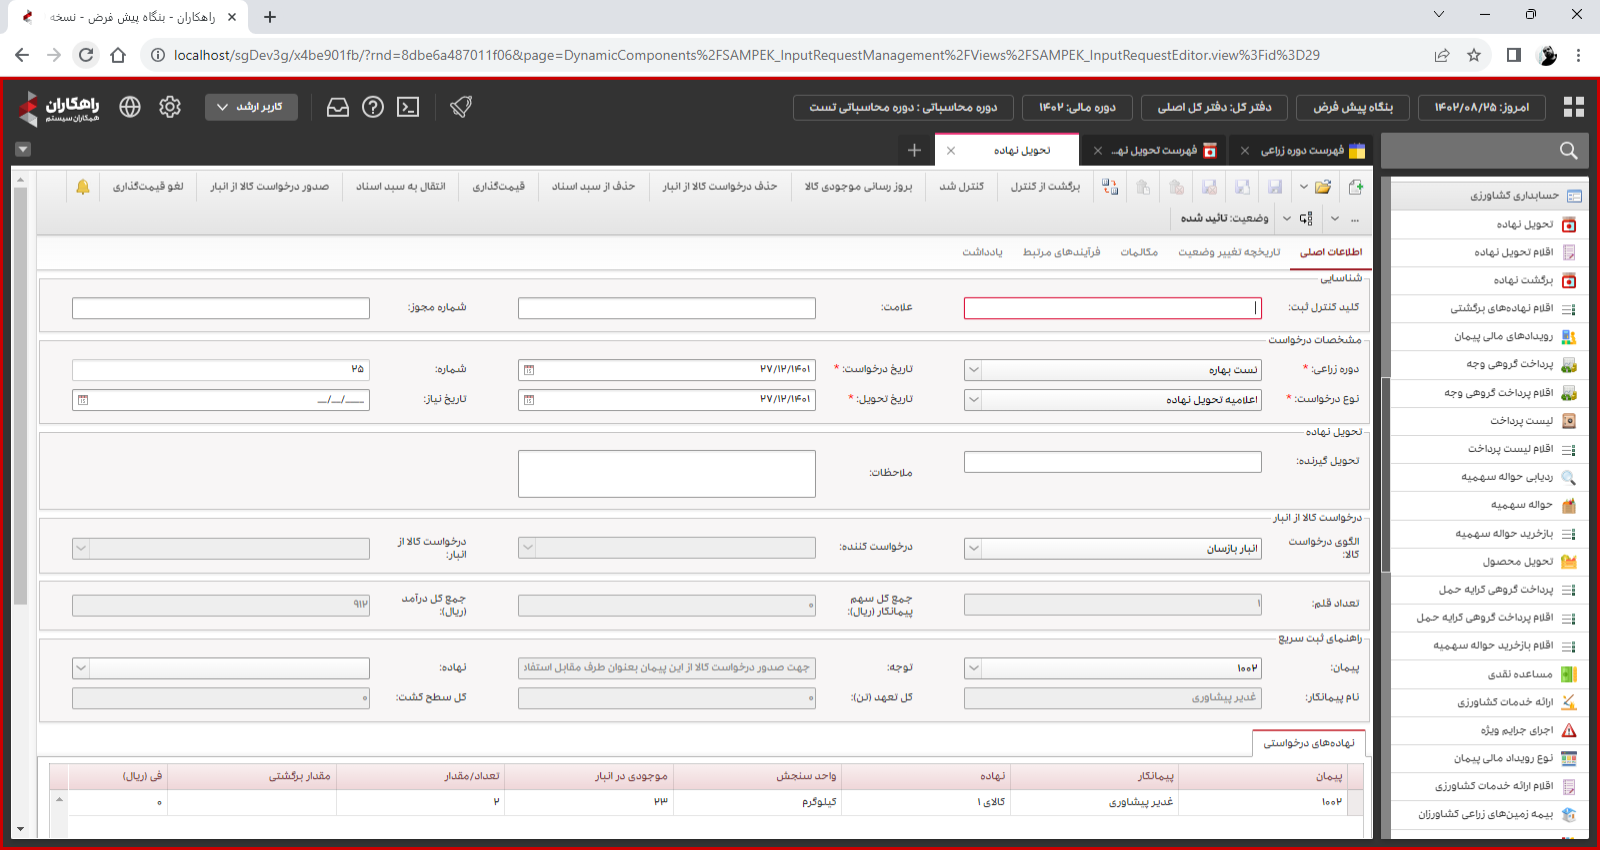Click the convert/transfer toolbar icon
1600x850 pixels.
point(1110,187)
